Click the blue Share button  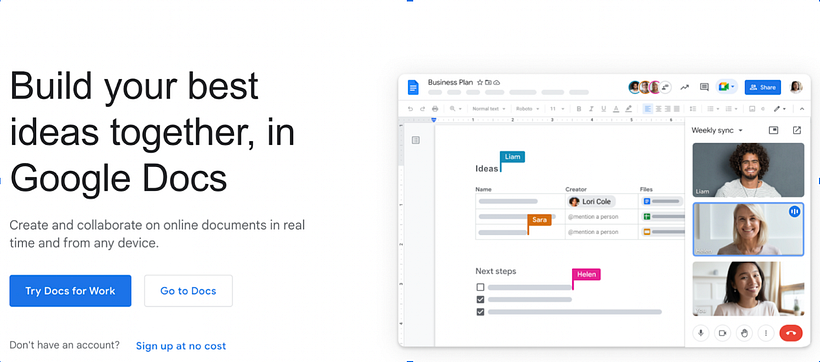[762, 87]
